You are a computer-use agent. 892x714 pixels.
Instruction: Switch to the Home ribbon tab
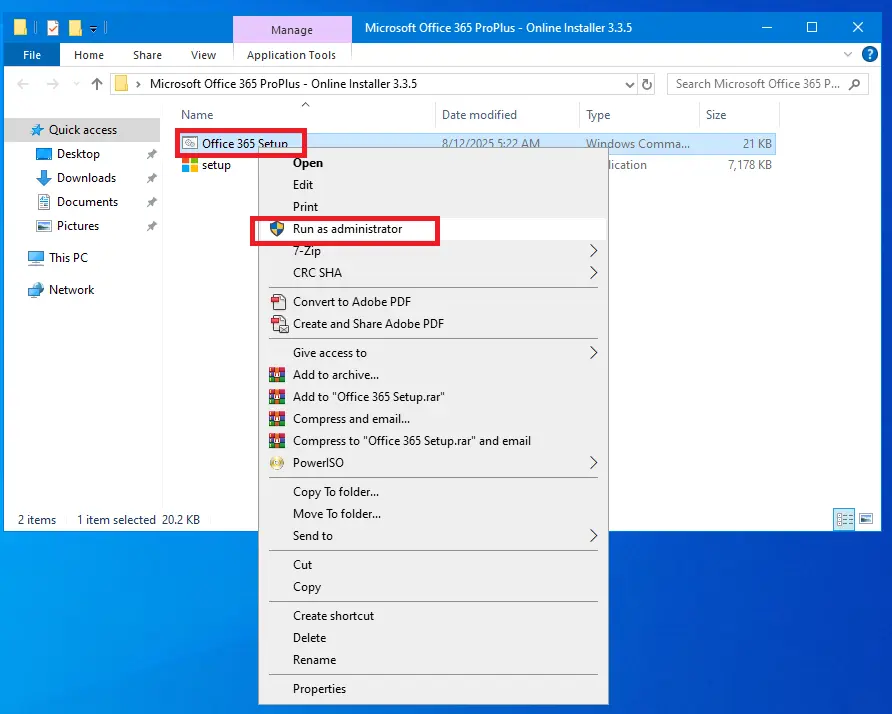point(89,55)
